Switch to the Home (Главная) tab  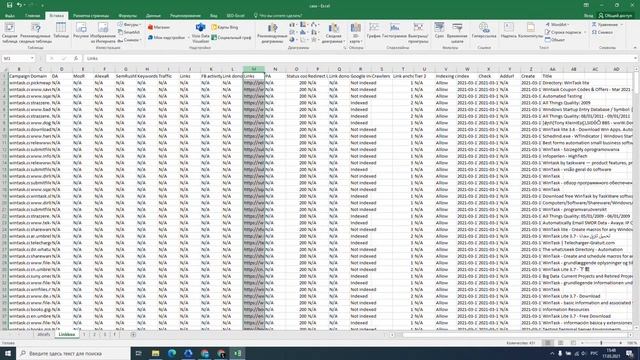coord(33,16)
